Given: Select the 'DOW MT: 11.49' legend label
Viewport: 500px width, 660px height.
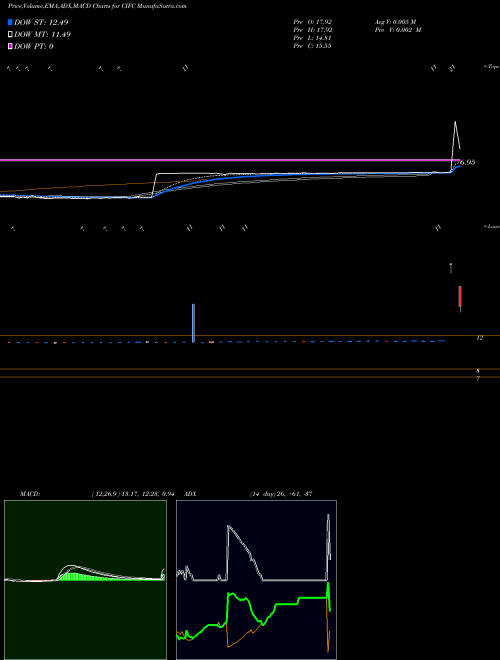Looking at the screenshot, I should point(43,35).
